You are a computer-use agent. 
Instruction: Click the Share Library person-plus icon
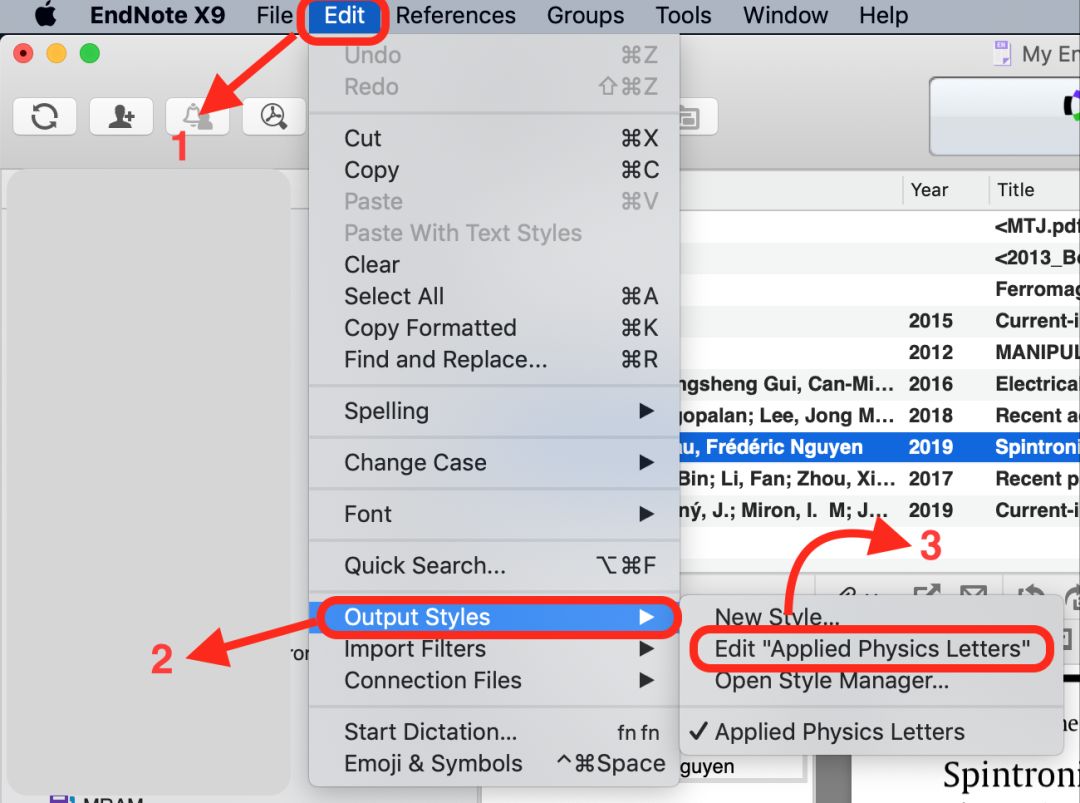point(121,116)
